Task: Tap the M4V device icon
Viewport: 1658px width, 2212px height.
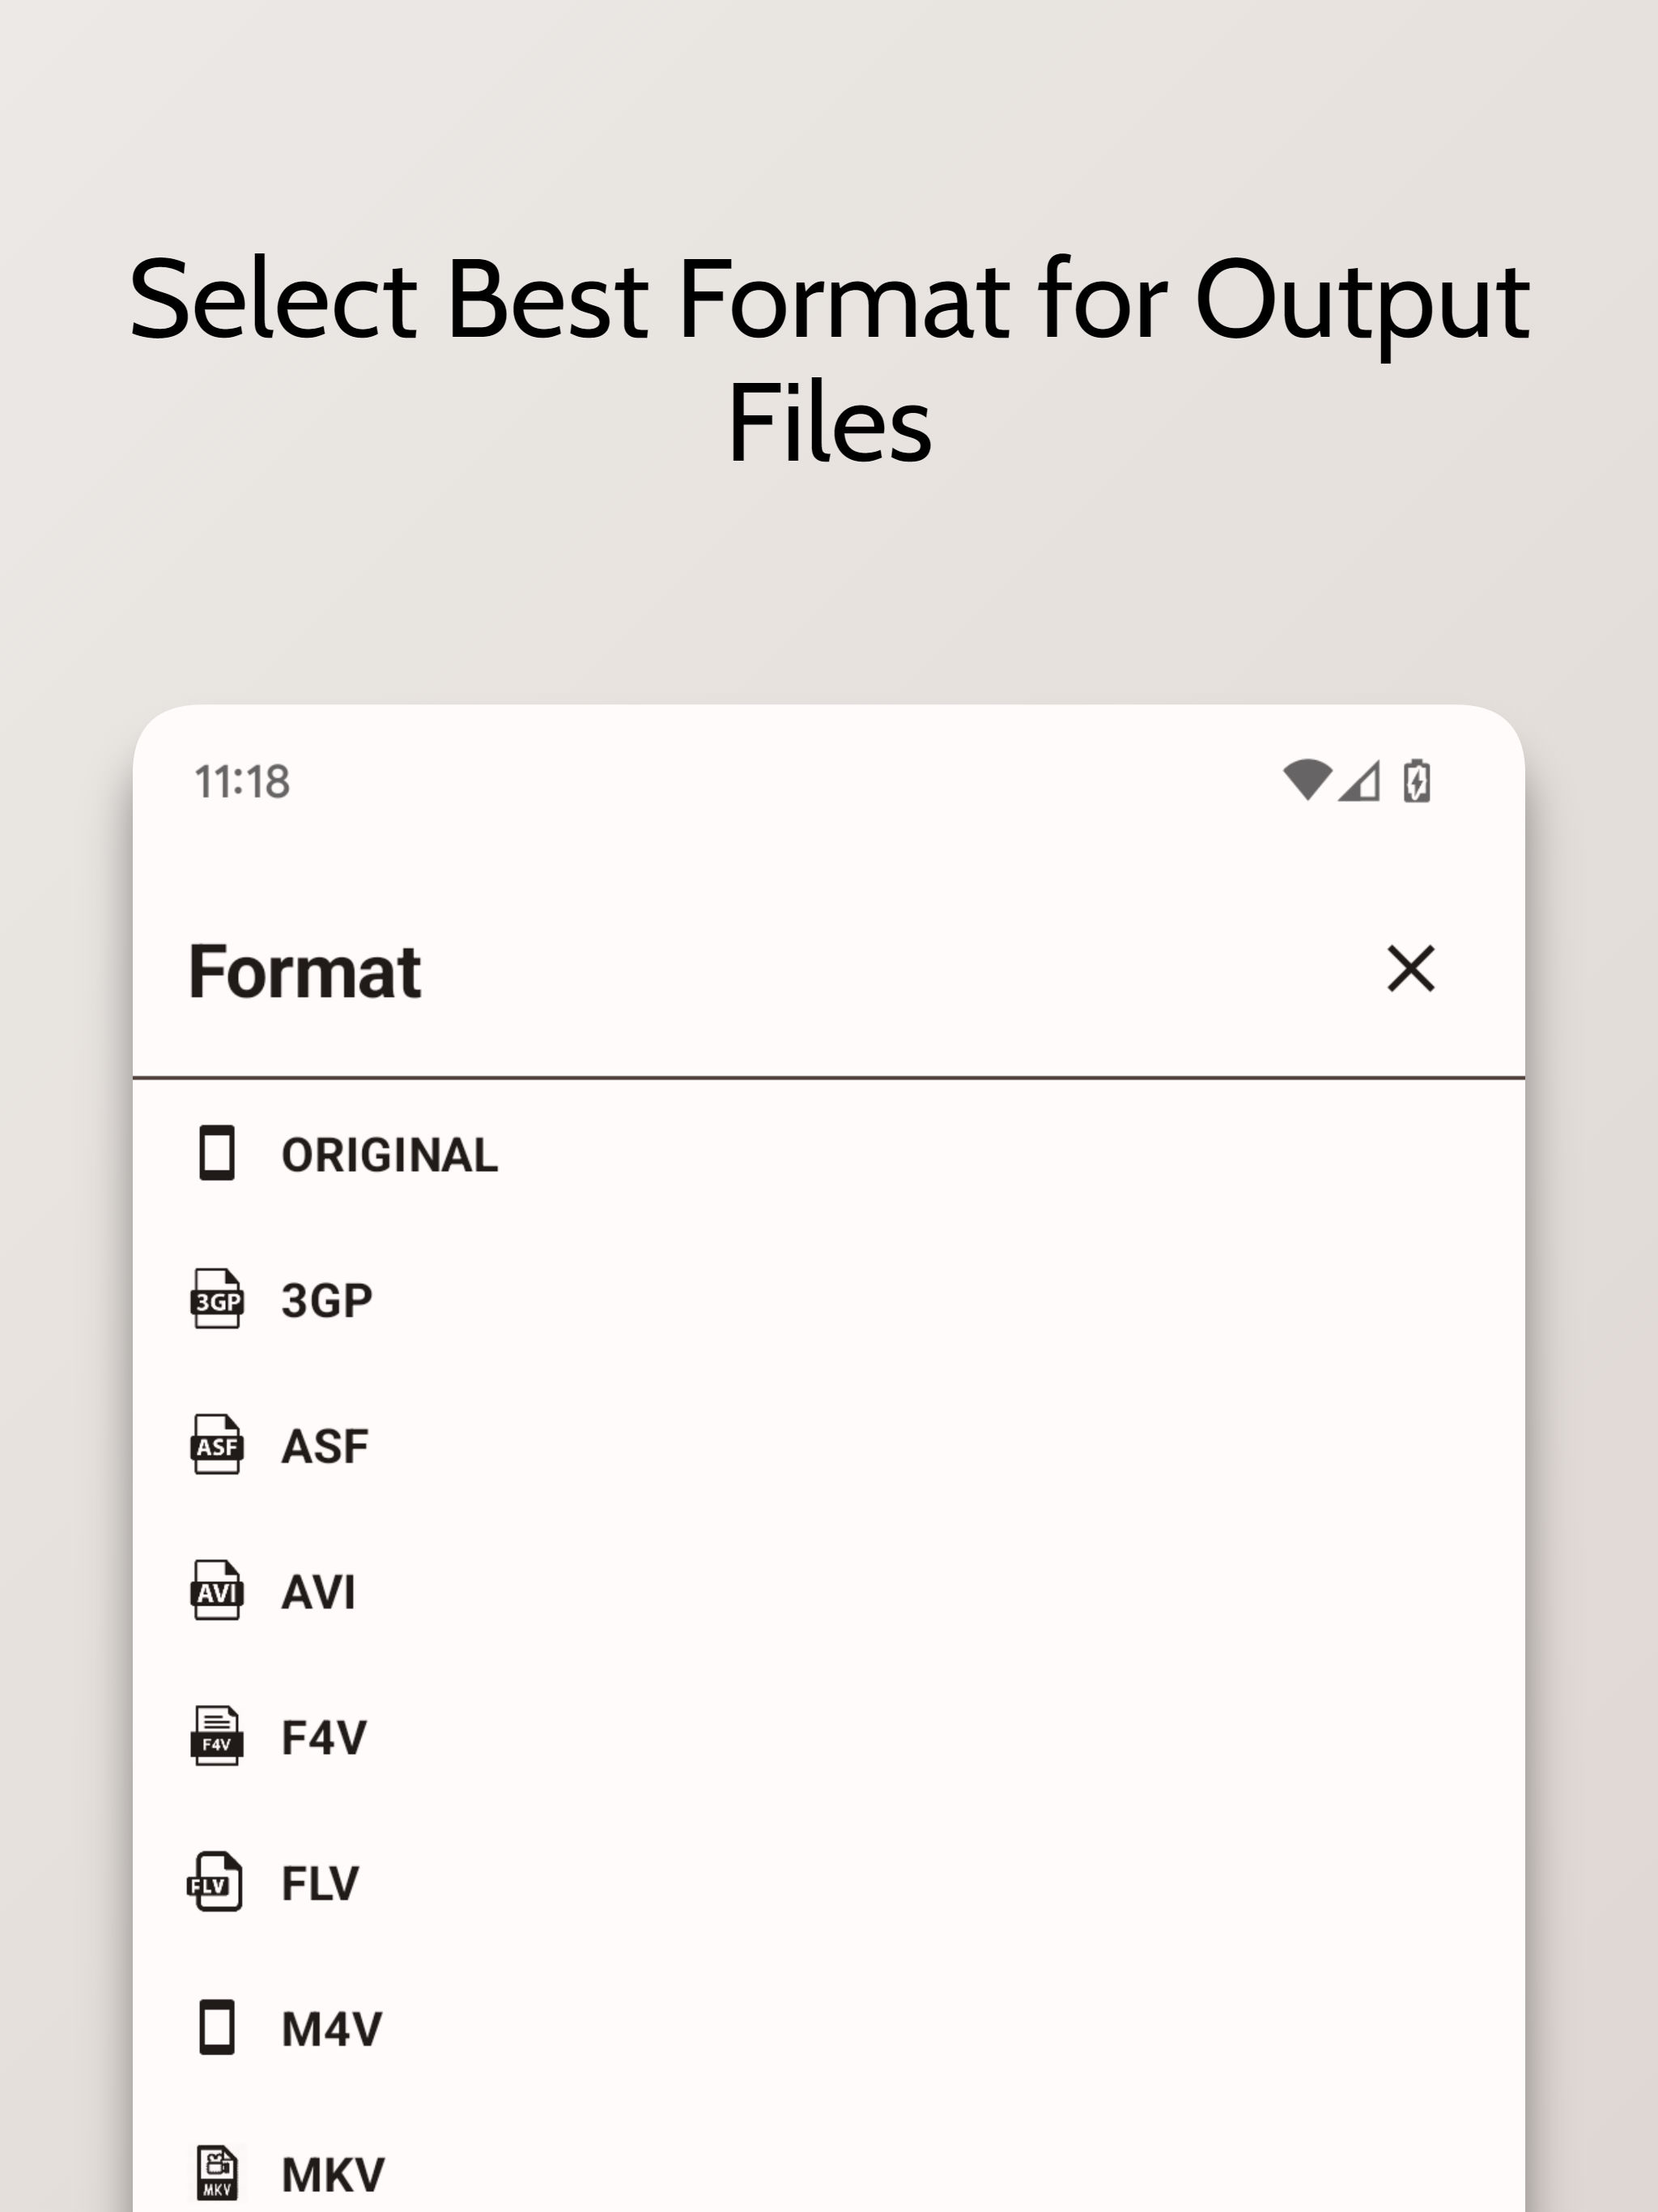Action: pyautogui.click(x=216, y=2028)
